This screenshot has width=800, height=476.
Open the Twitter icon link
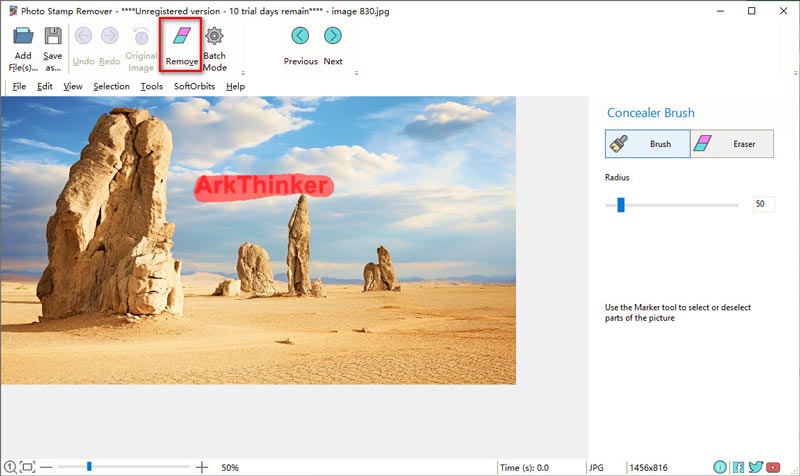[756, 467]
